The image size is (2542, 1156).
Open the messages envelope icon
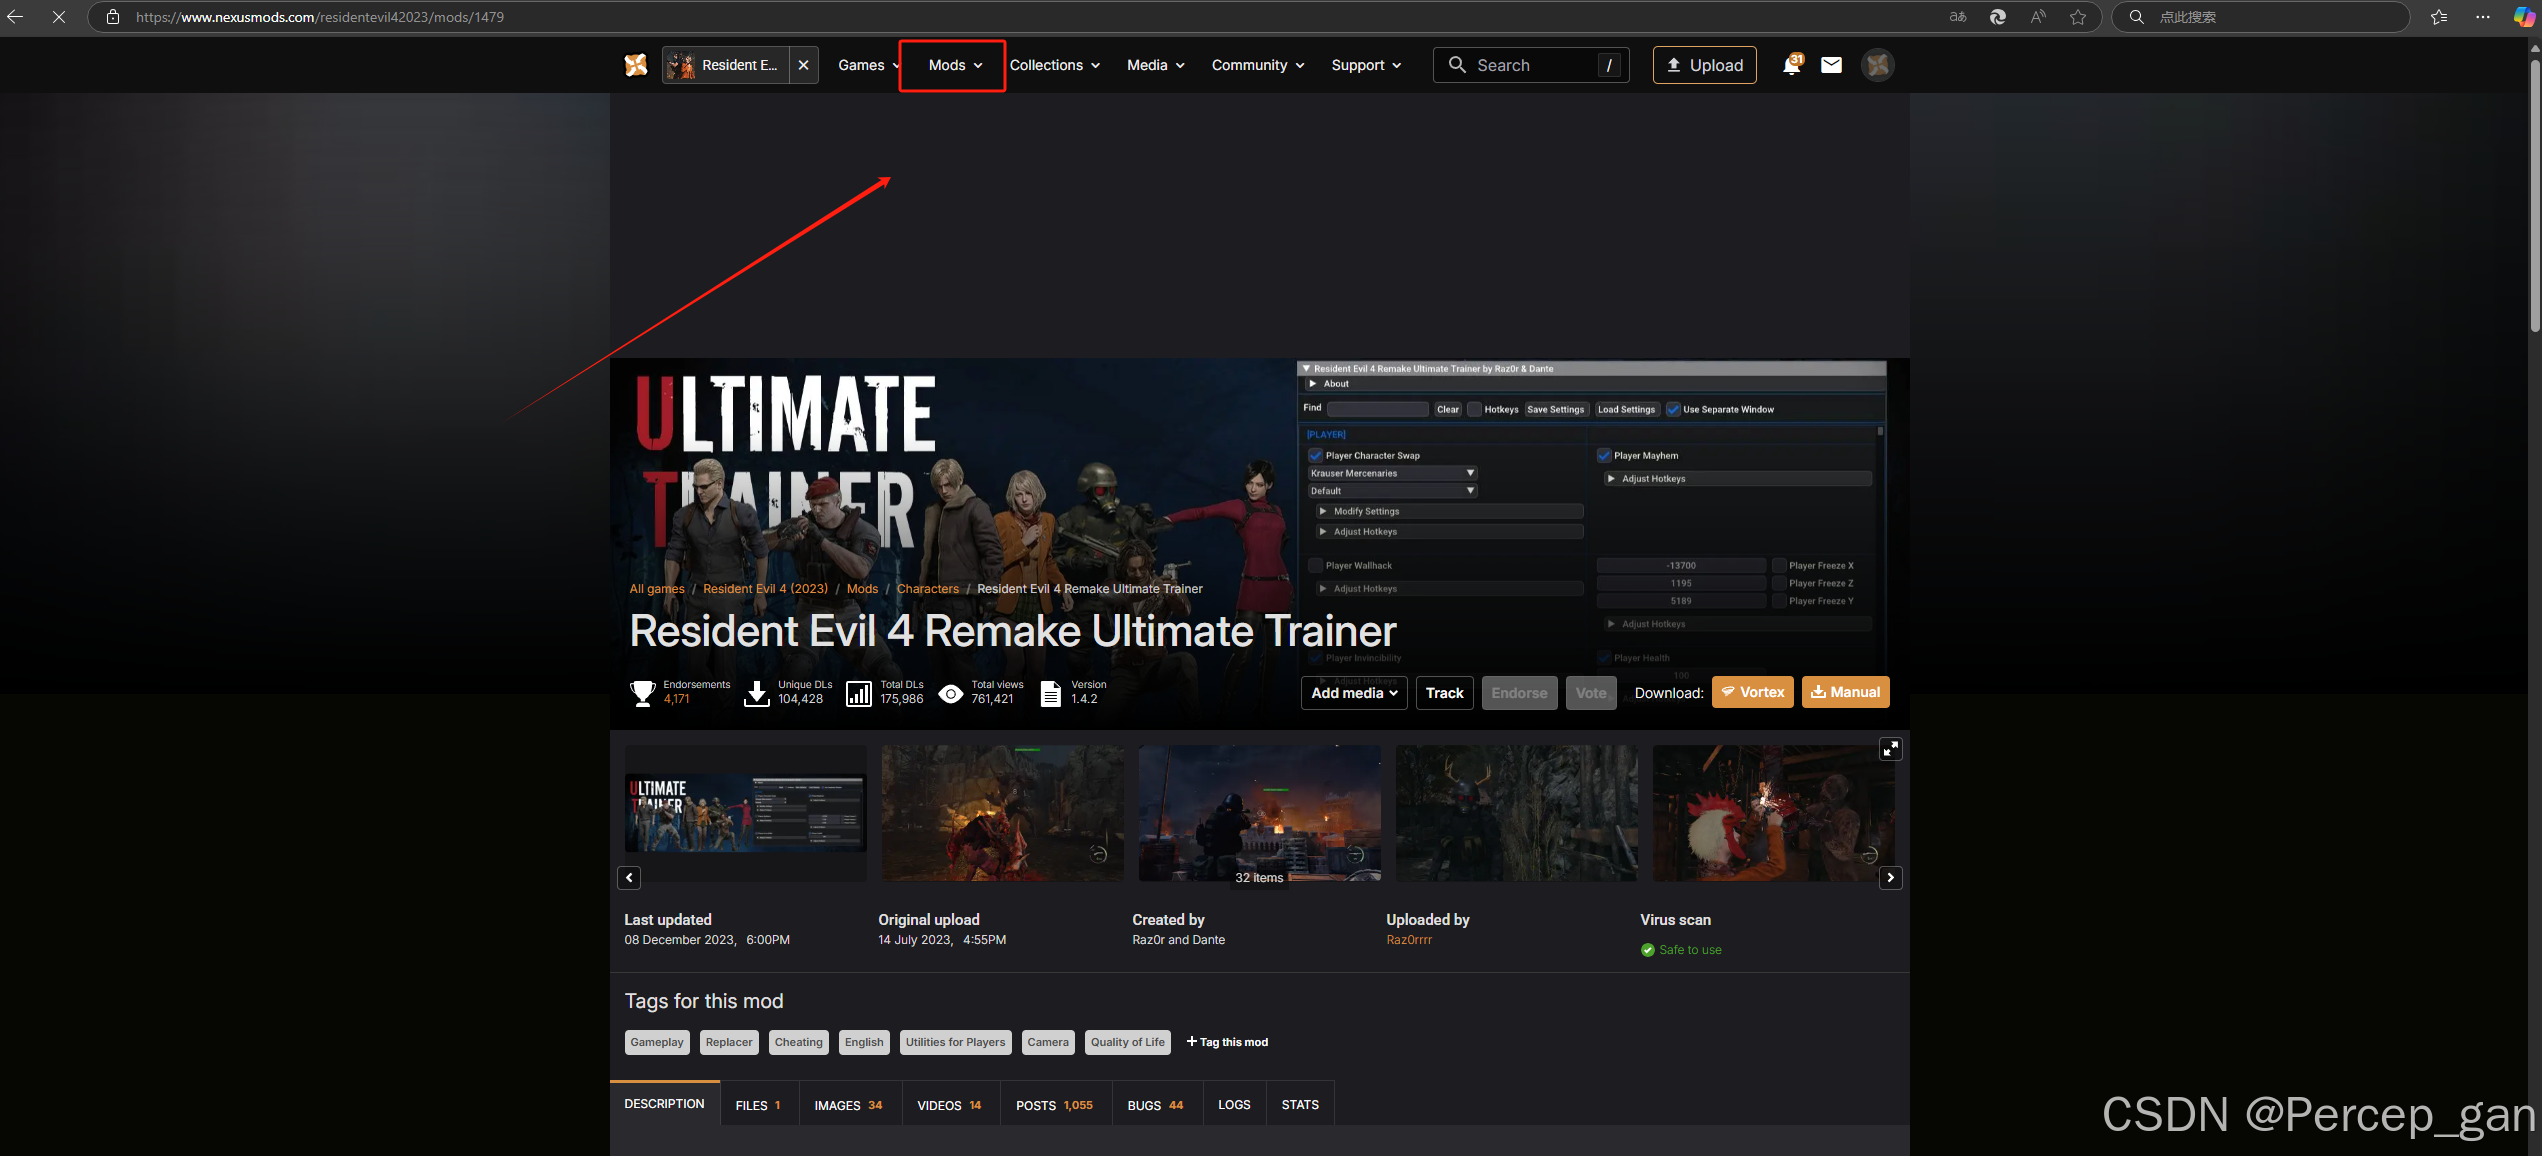(x=1831, y=65)
